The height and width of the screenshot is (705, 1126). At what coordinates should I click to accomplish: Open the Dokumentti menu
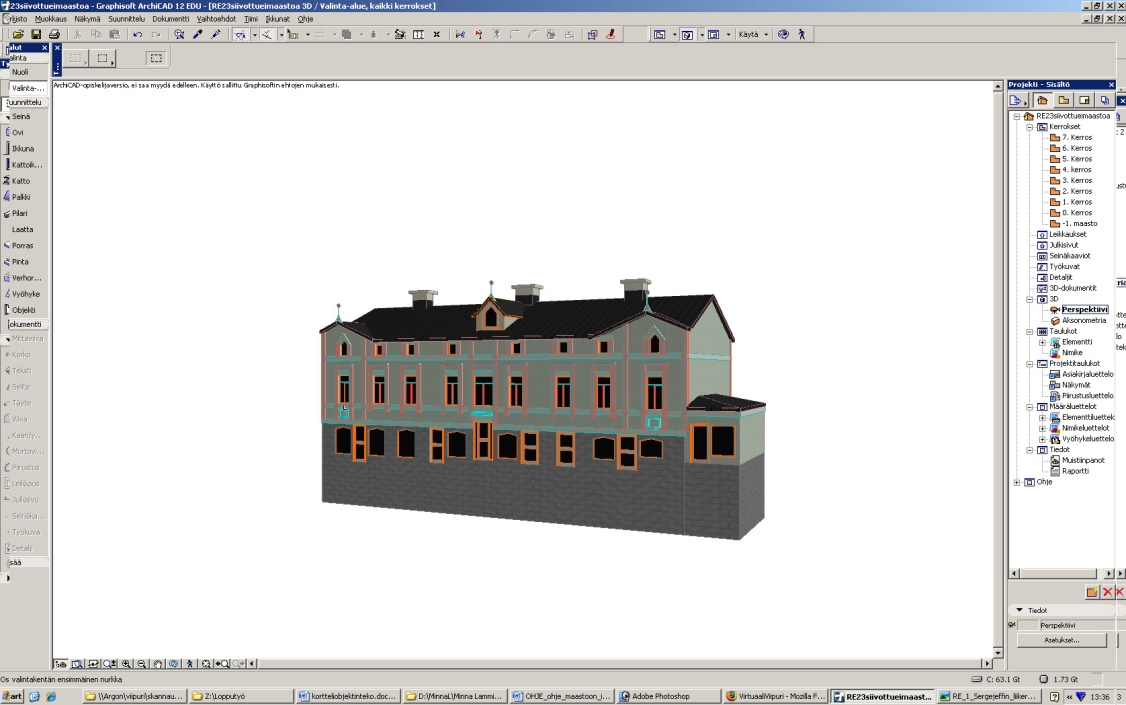[x=171, y=19]
